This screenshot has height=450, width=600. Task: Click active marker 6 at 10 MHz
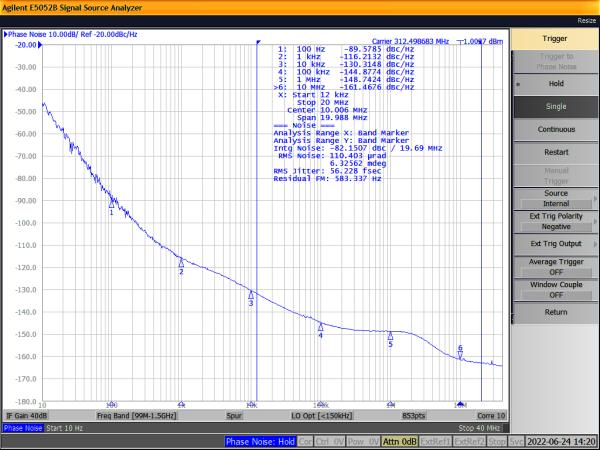(x=460, y=355)
